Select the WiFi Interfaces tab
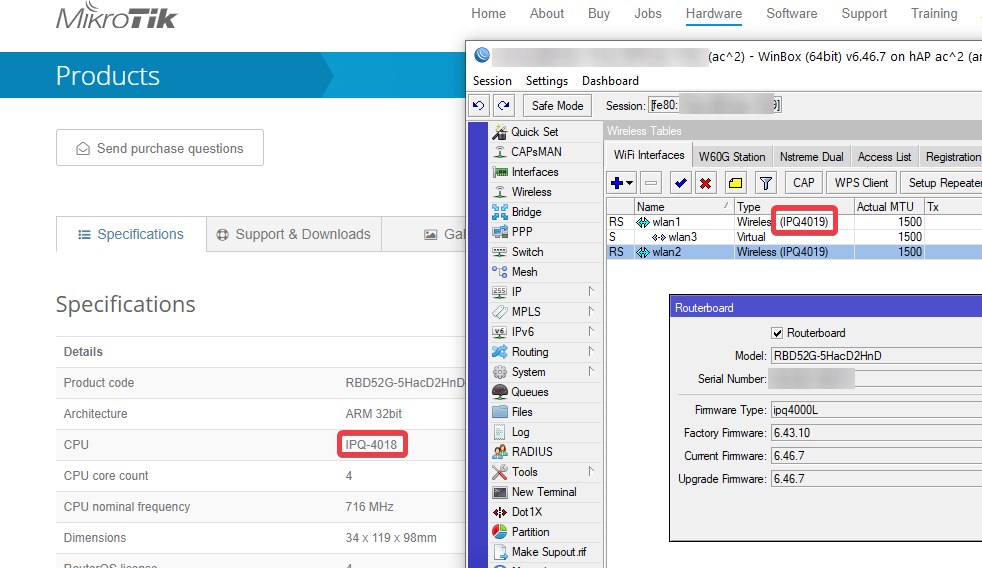 pos(649,155)
